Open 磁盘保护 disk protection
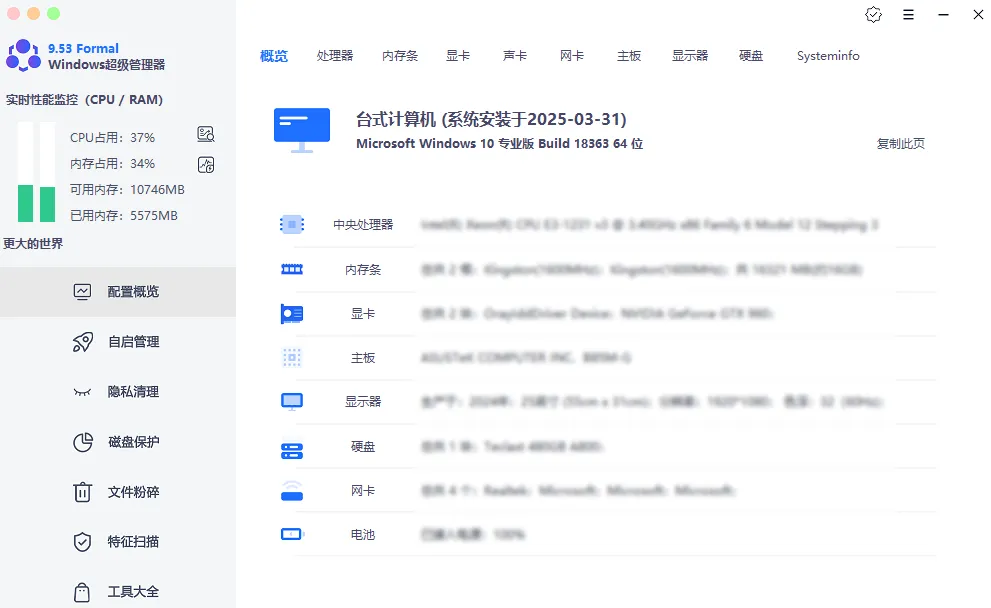Image resolution: width=991 pixels, height=608 pixels. click(x=118, y=442)
